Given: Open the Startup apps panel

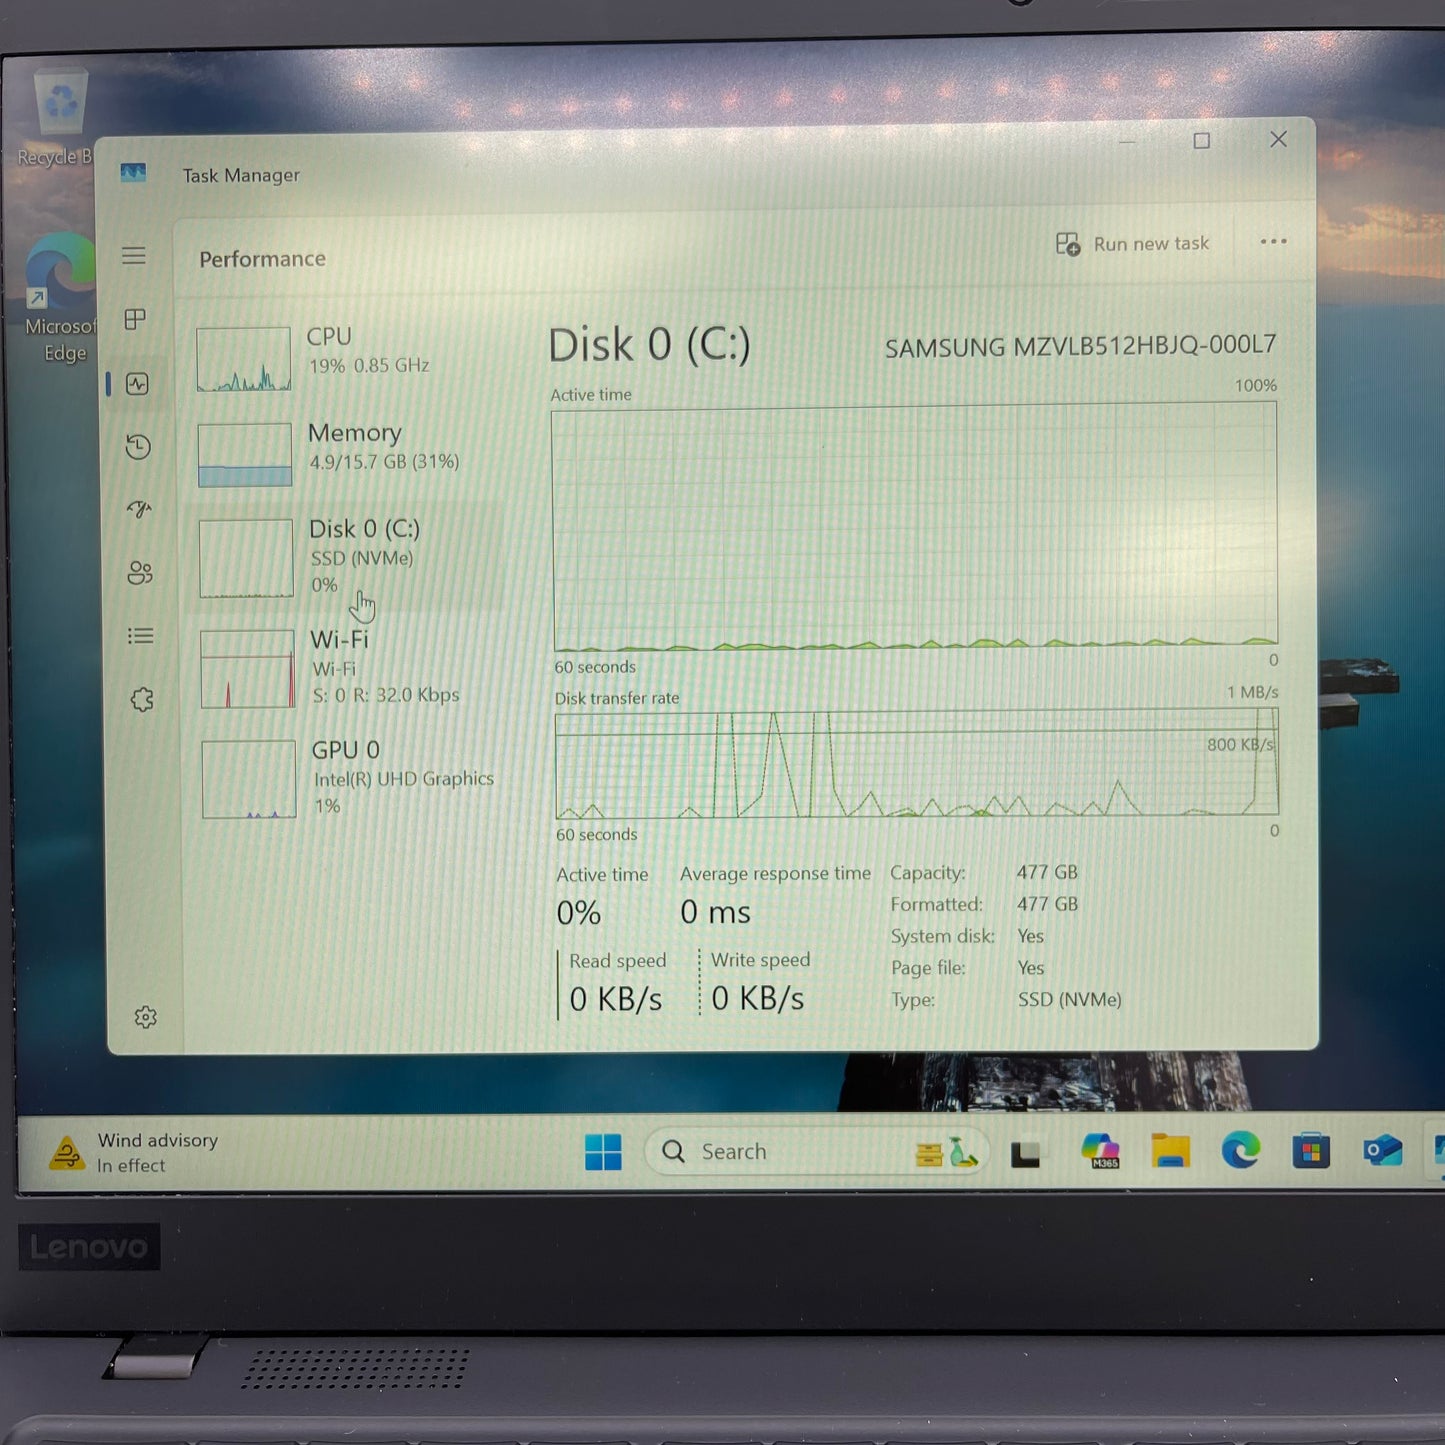Looking at the screenshot, I should [x=141, y=510].
